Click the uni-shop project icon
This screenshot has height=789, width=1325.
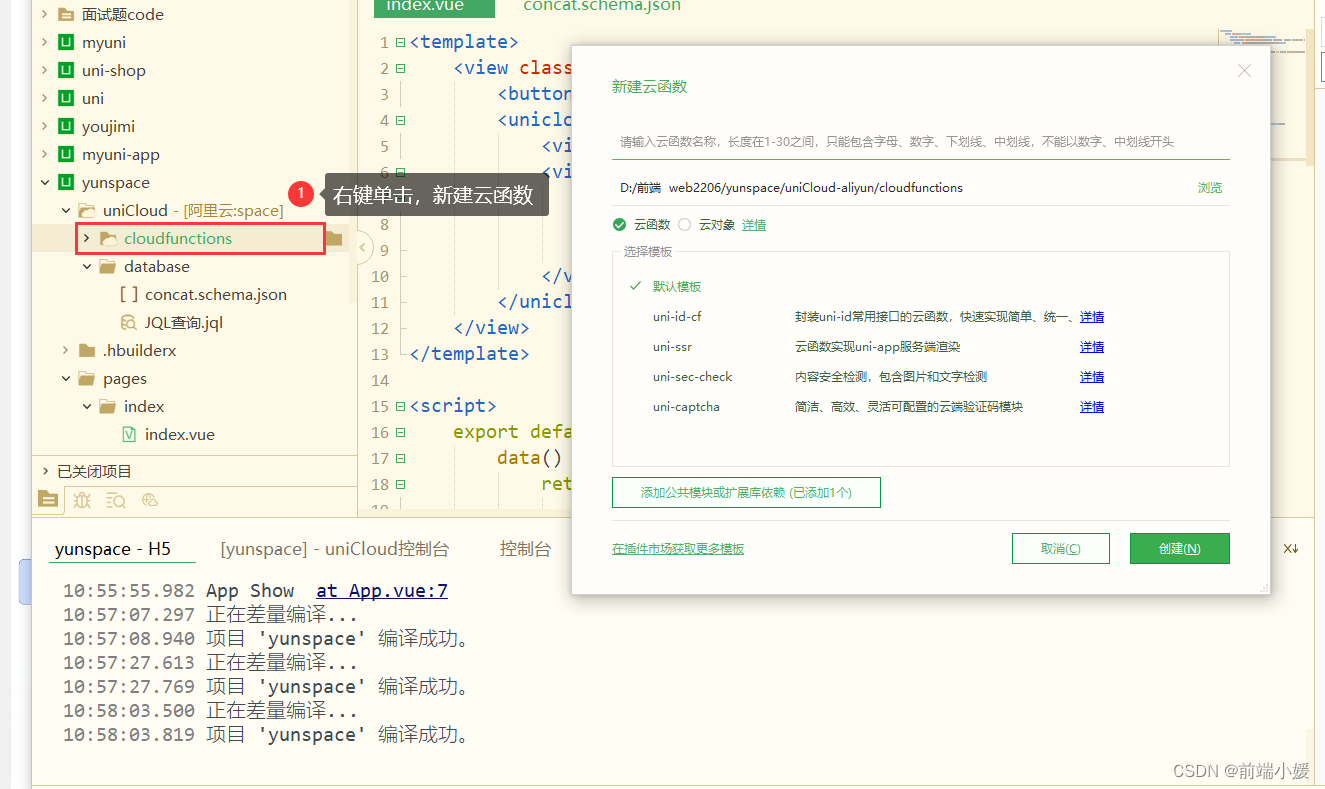point(66,70)
